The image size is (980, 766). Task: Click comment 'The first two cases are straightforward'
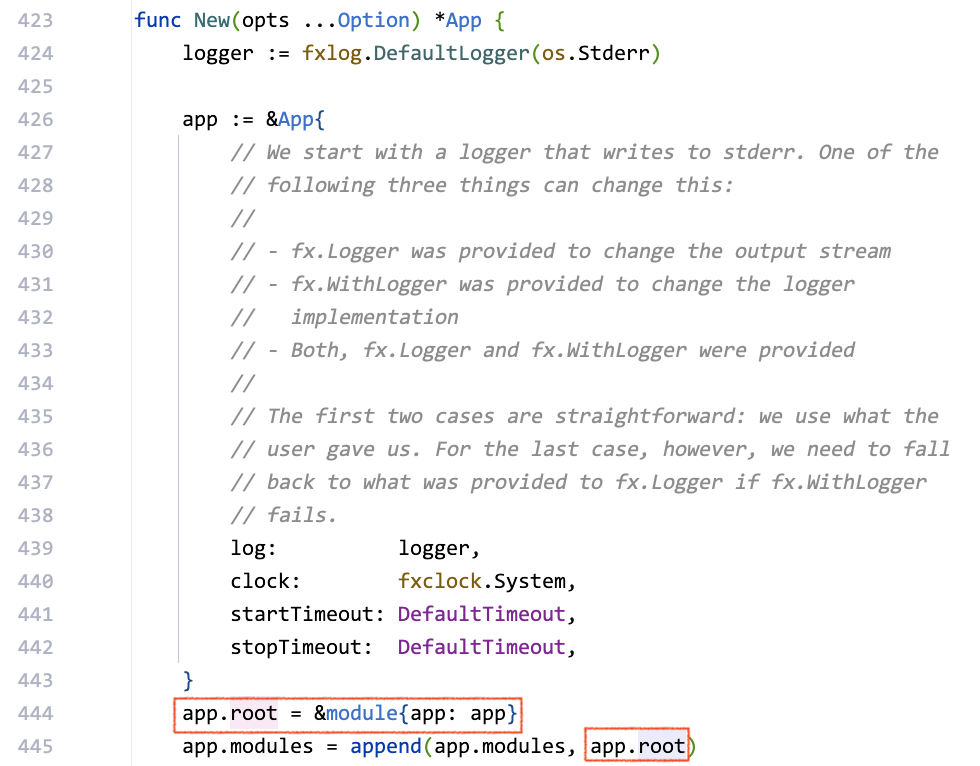point(584,416)
